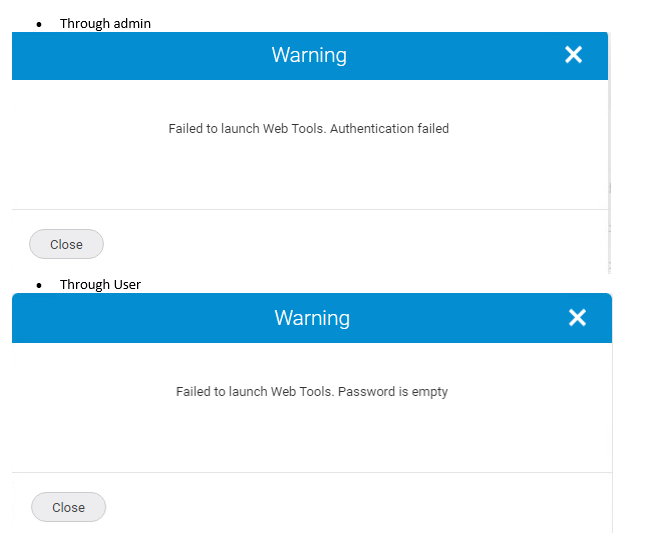Click Close button under Authentication failed message

(x=66, y=244)
